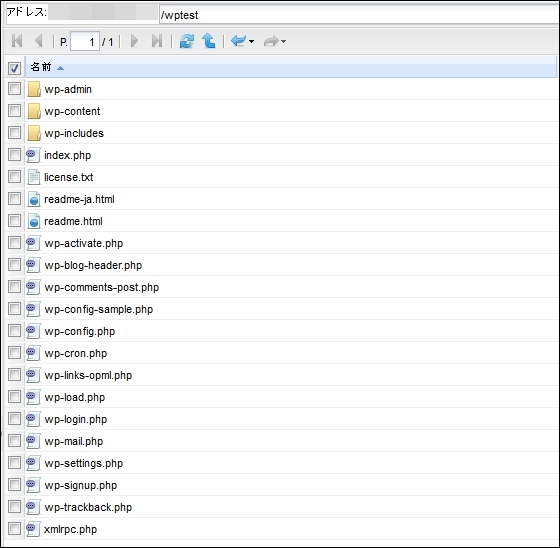
Task: Click the index.php file icon
Action: pos(33,155)
